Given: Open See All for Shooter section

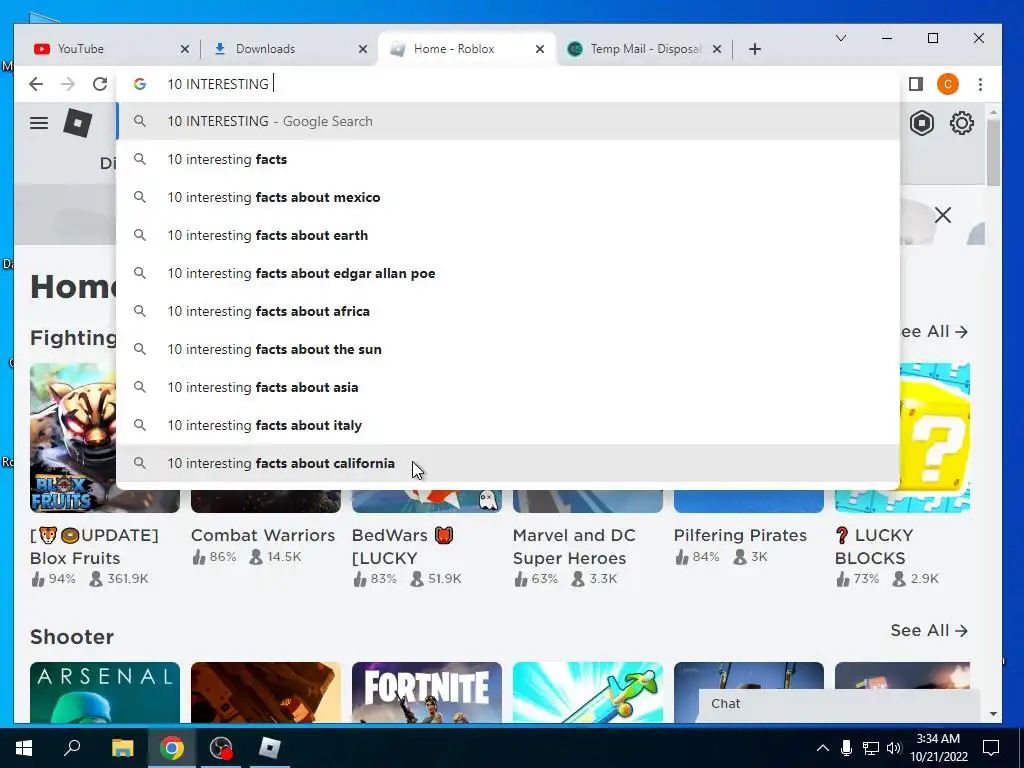Looking at the screenshot, I should [929, 630].
